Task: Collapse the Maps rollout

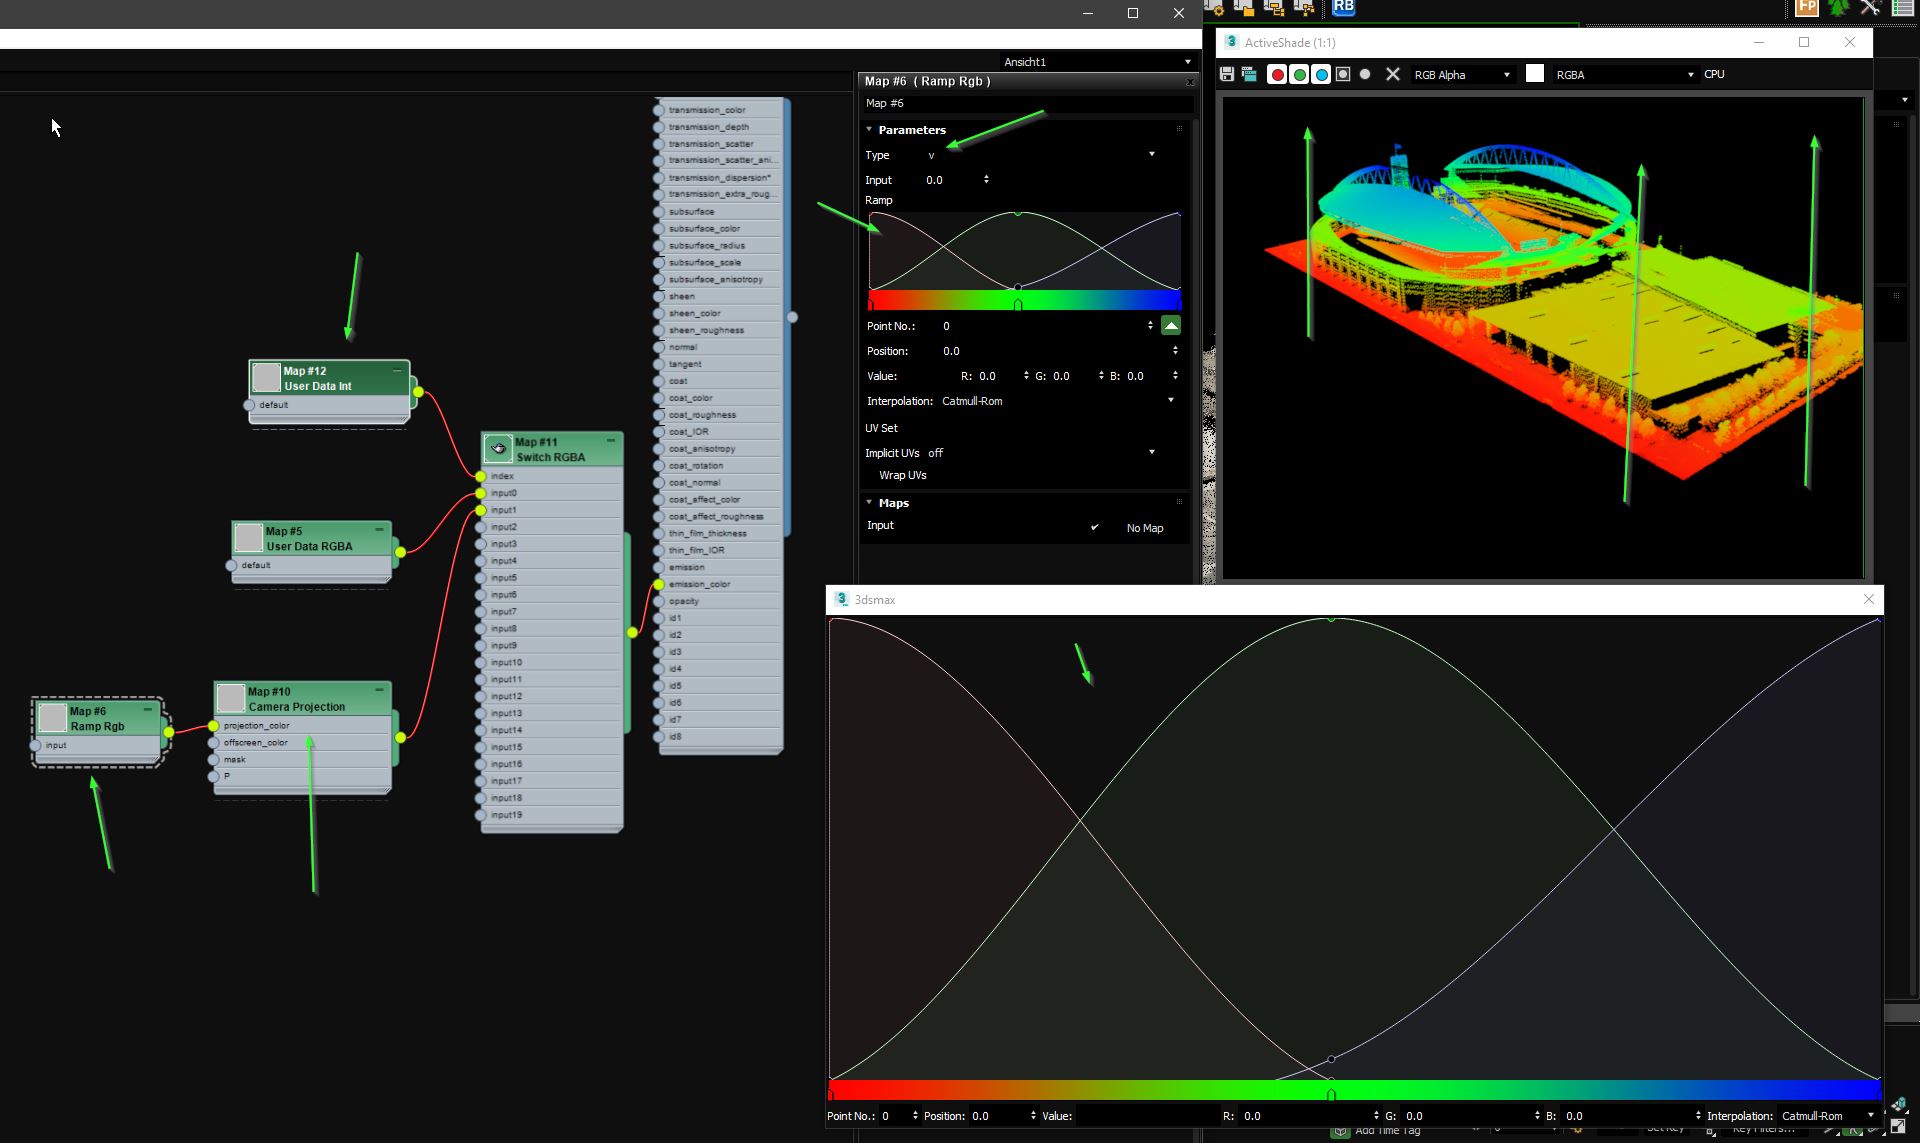Action: click(x=869, y=503)
